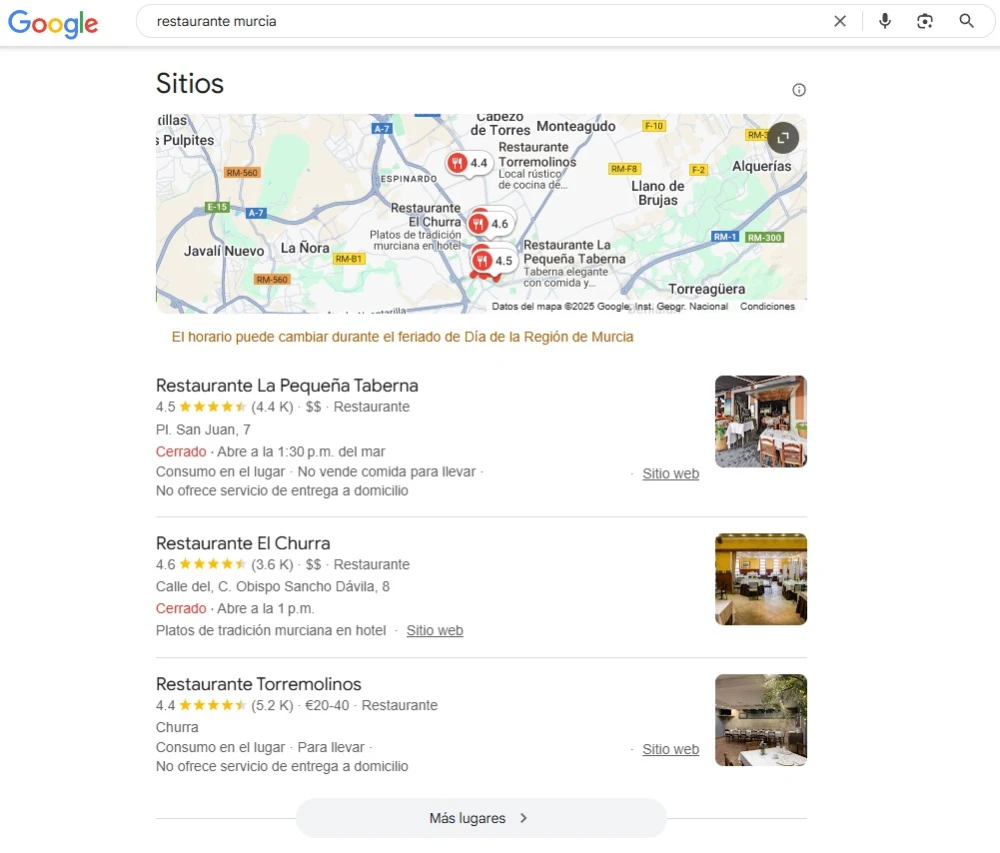The height and width of the screenshot is (853, 1000).
Task: Select the 4.5 restaurant pin on the map
Action: [x=493, y=260]
